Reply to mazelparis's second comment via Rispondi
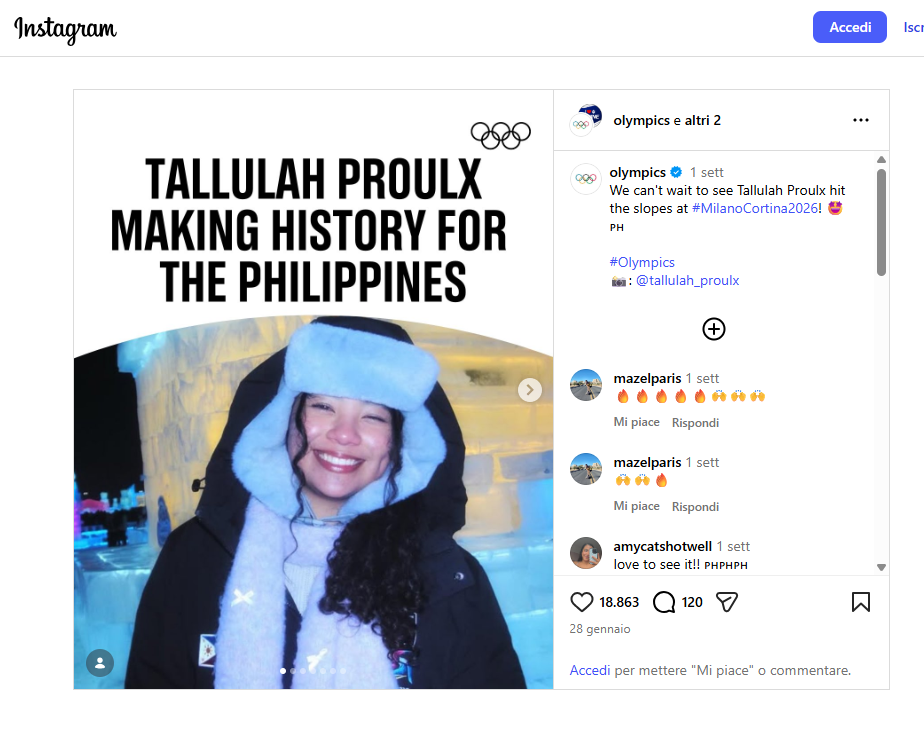Screen dimensions: 924x732 pos(695,506)
